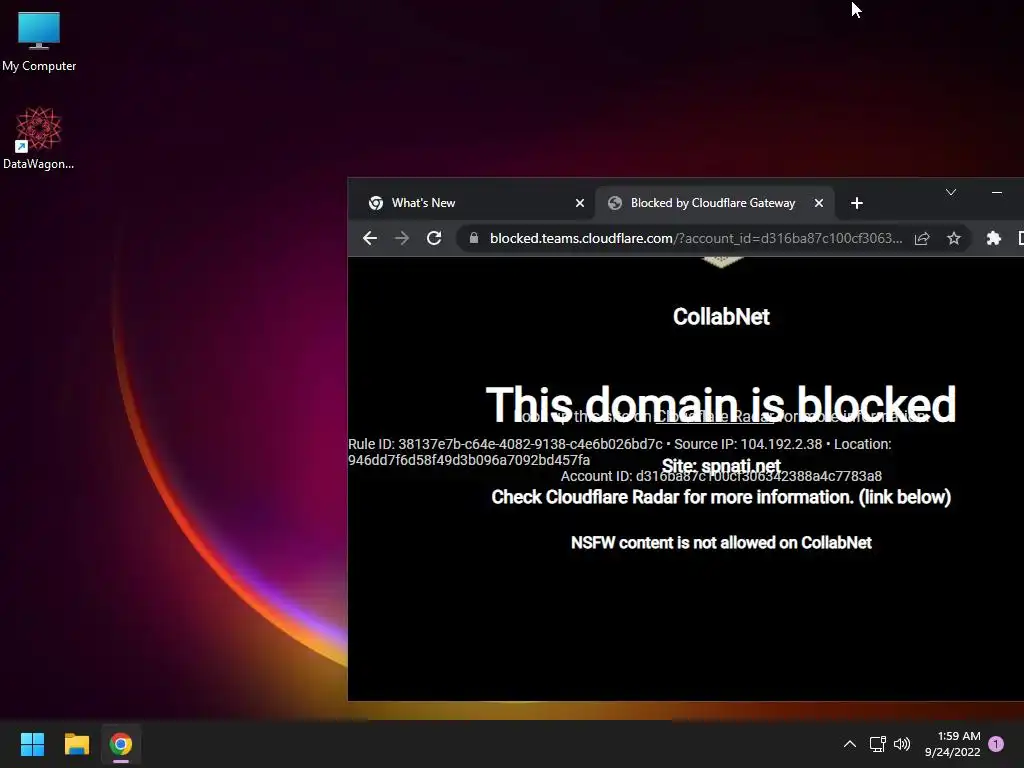Focus the address bar URL field

click(x=696, y=238)
